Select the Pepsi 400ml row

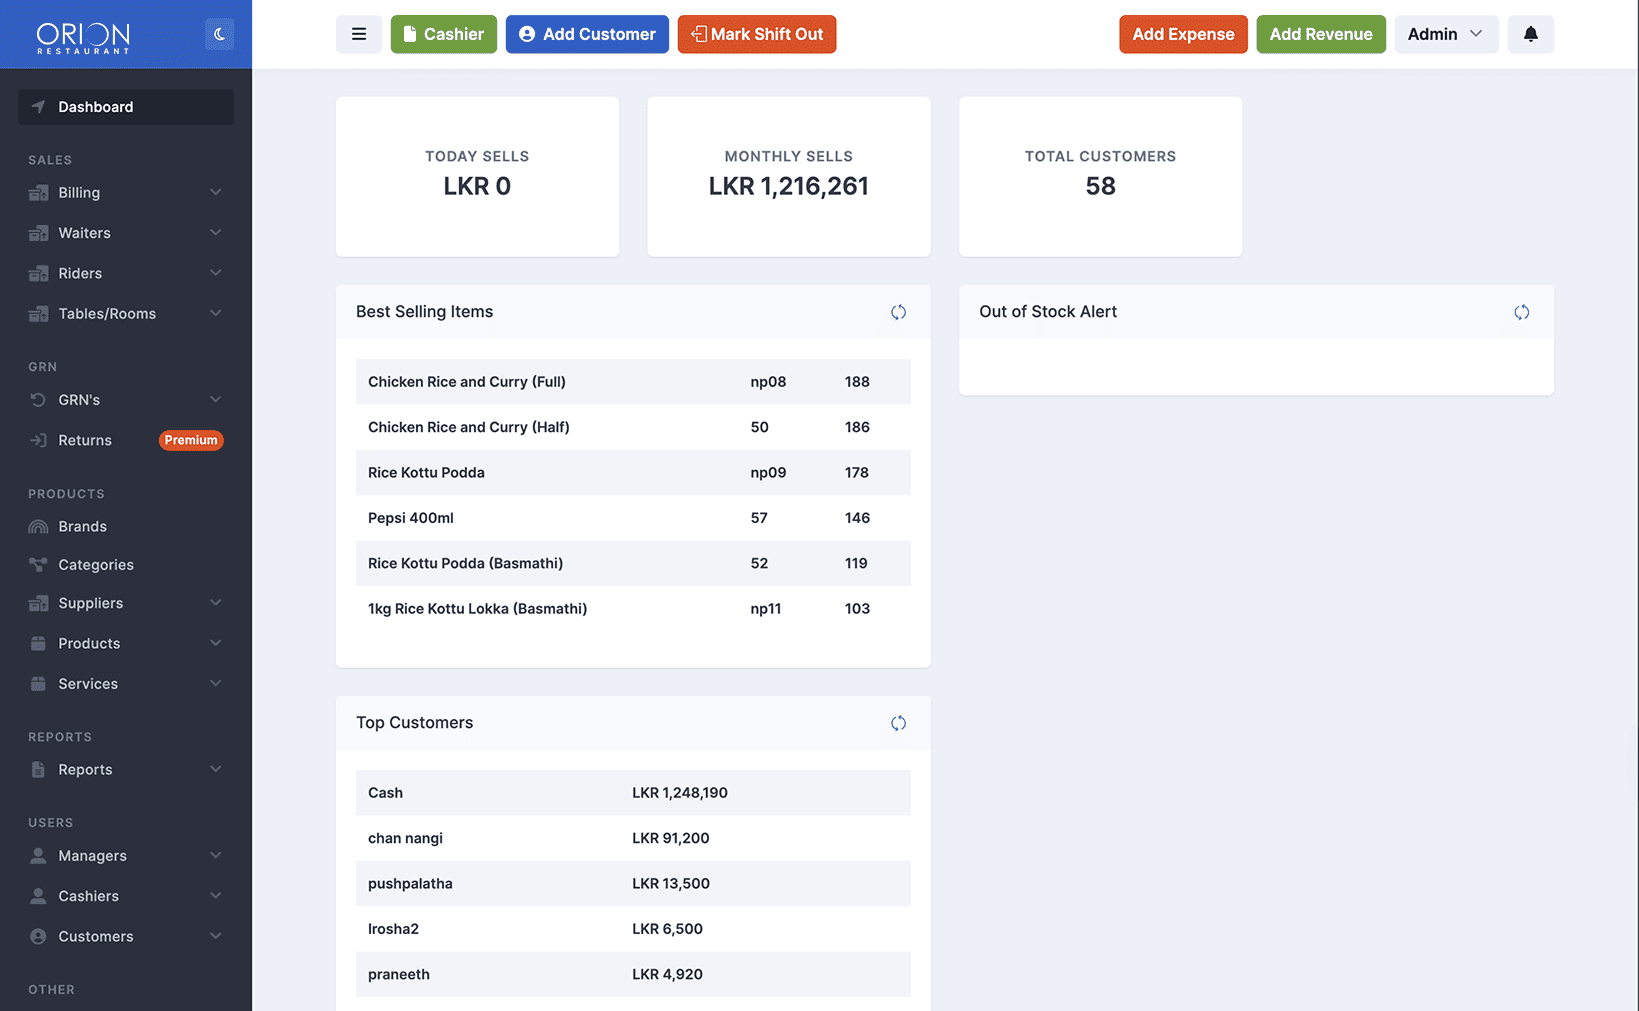click(x=633, y=518)
